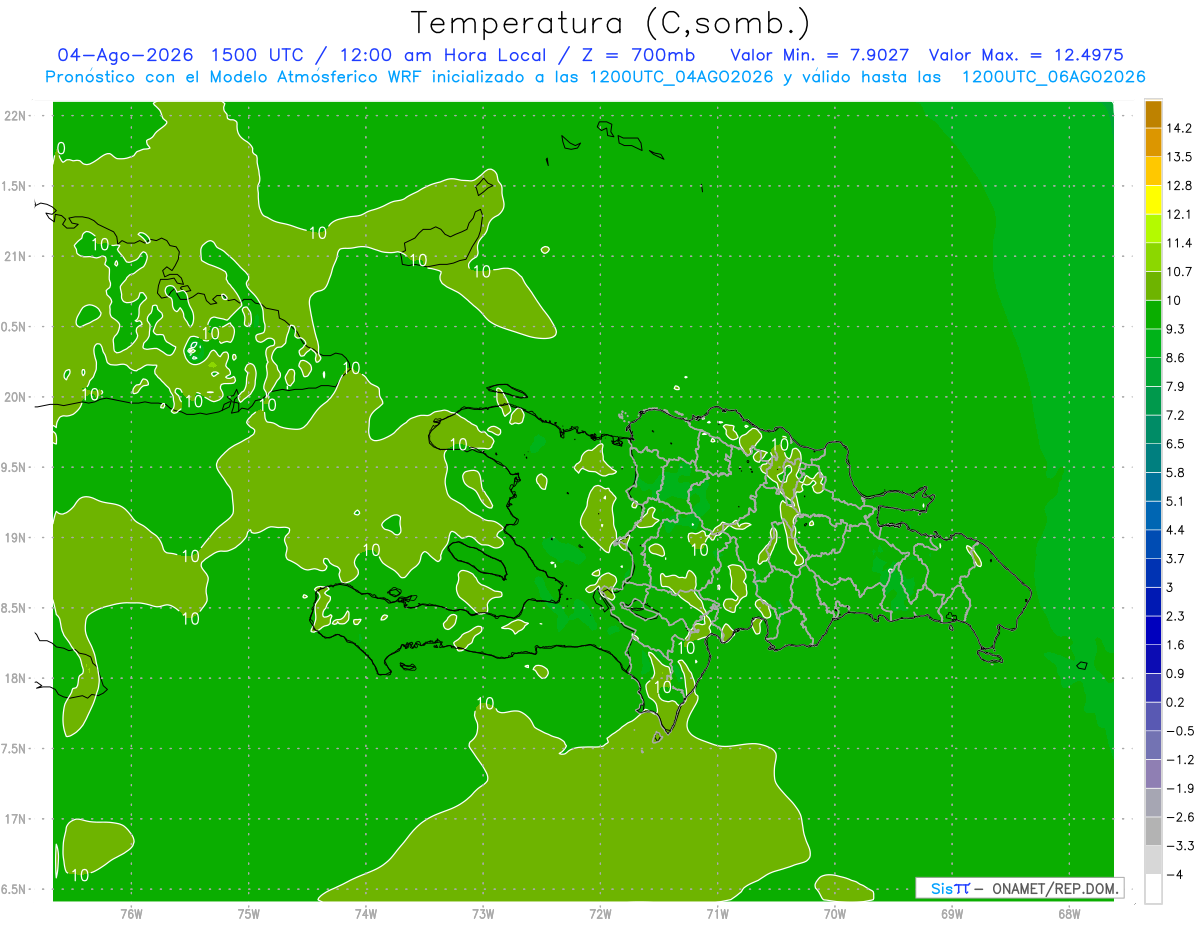
Task: Click the title "Temperatura (C,somb.)"
Action: click(x=610, y=23)
